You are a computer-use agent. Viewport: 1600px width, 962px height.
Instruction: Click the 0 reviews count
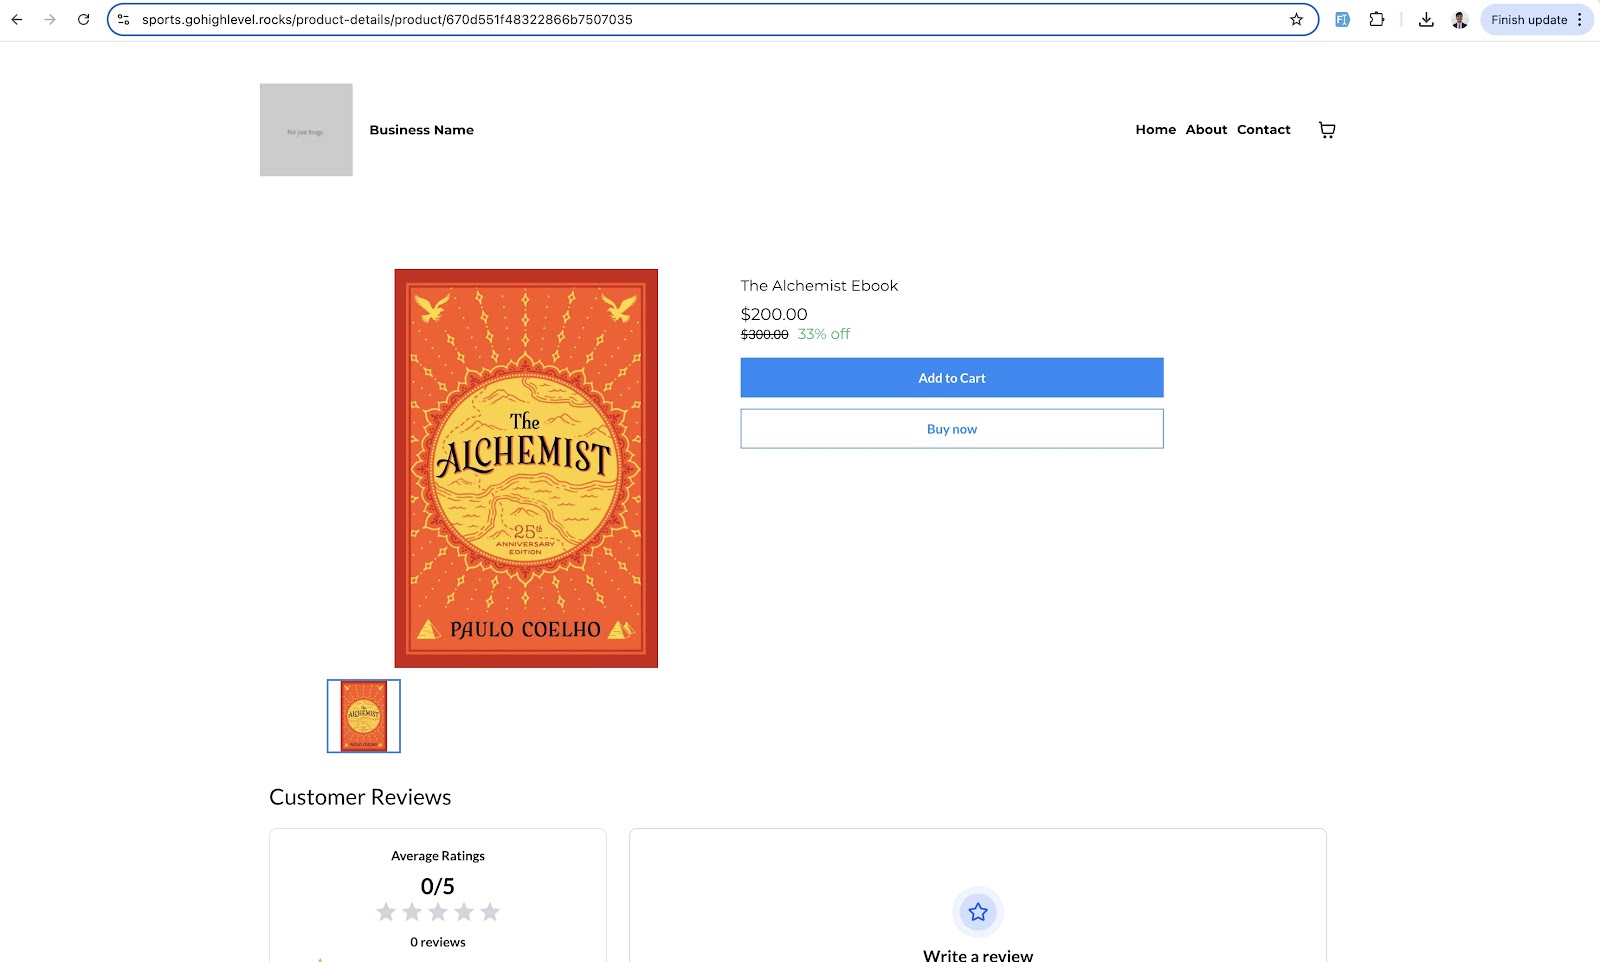click(438, 942)
